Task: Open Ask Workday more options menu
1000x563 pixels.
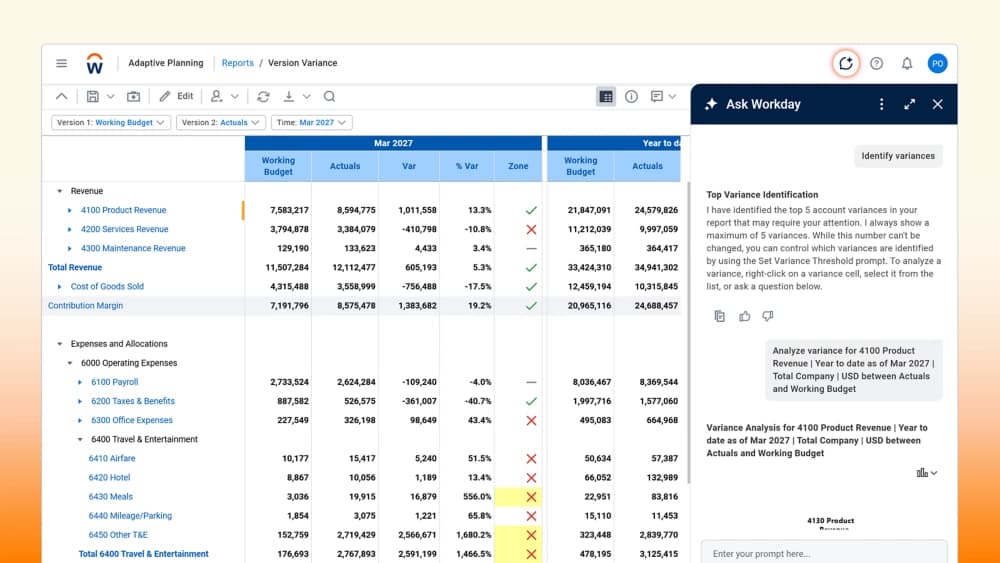Action: (881, 104)
